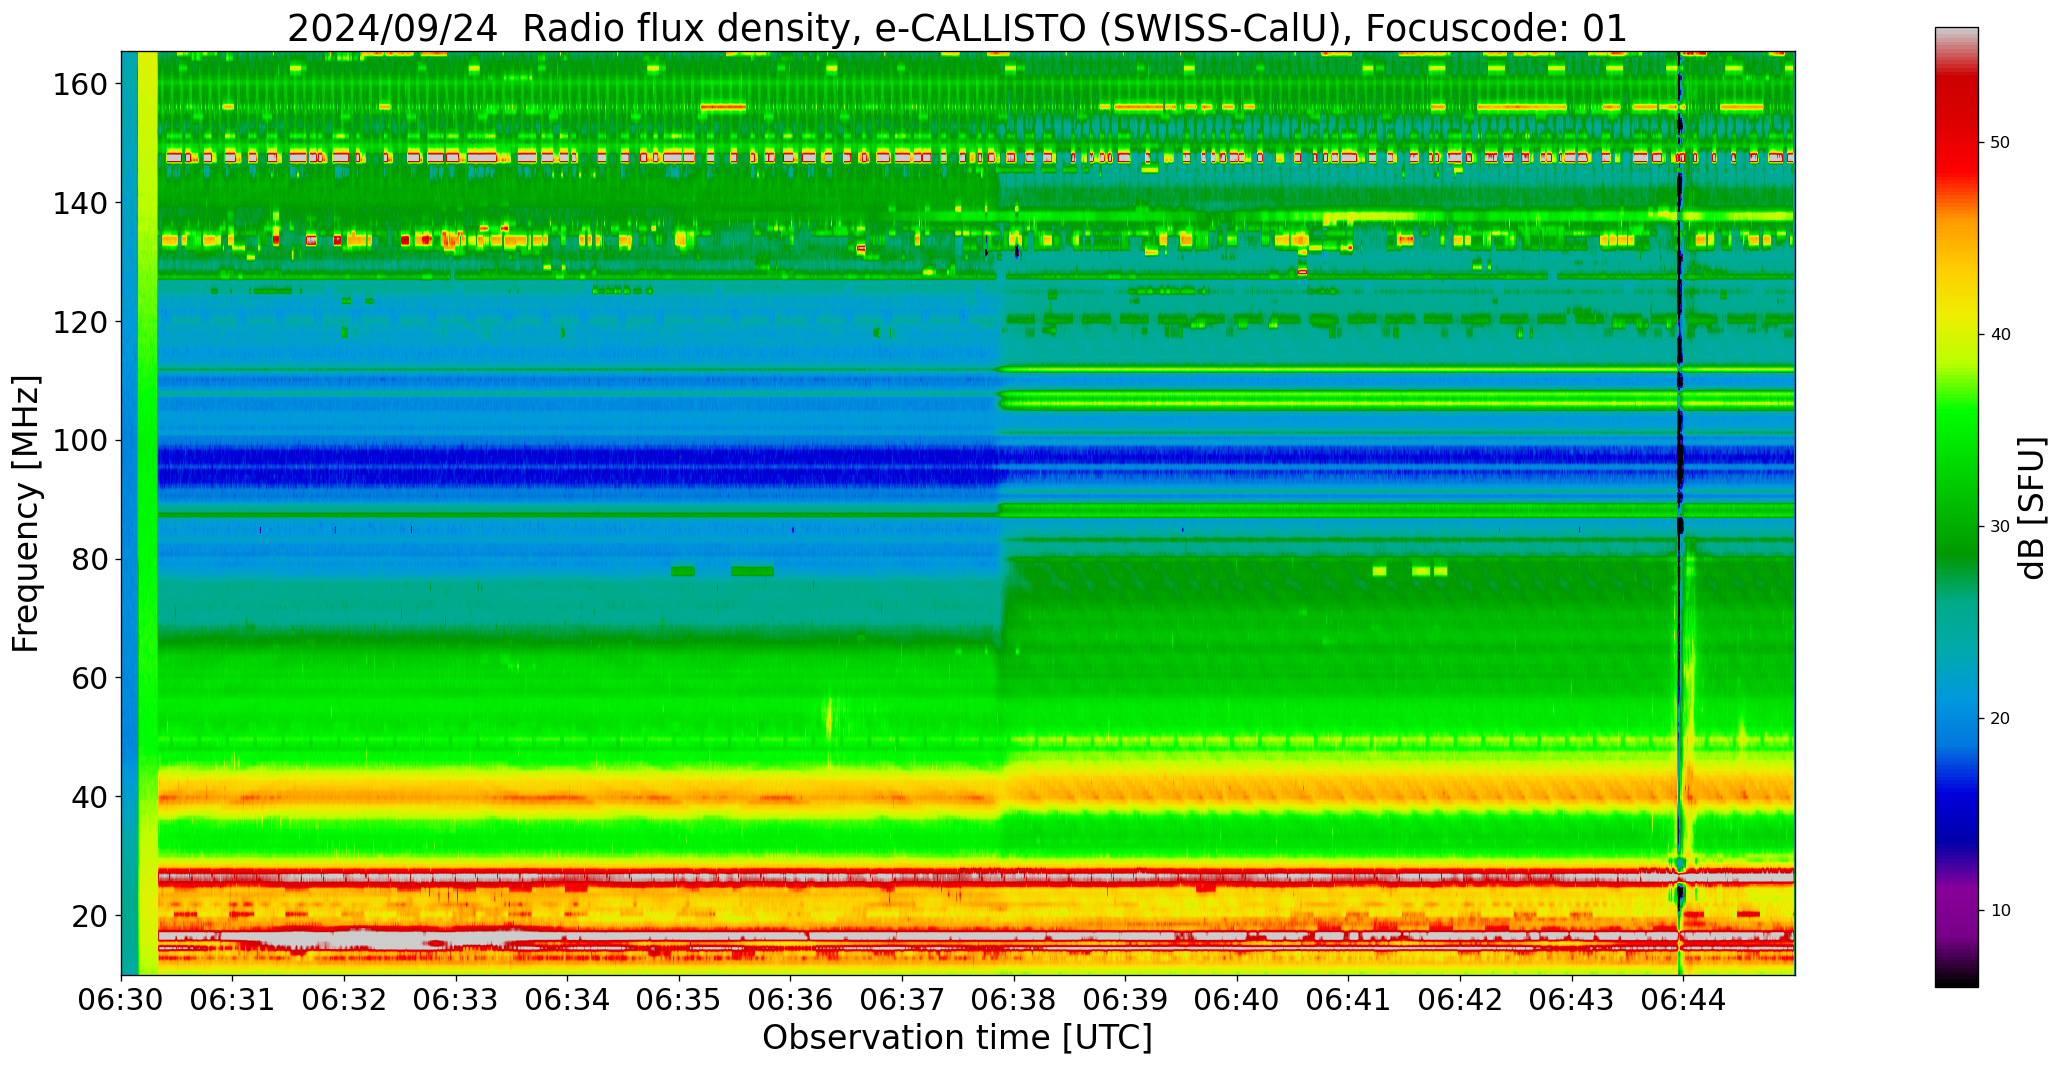Click the yellow vertical stripe at plot start
The image size is (2062, 1067).
coord(147,513)
